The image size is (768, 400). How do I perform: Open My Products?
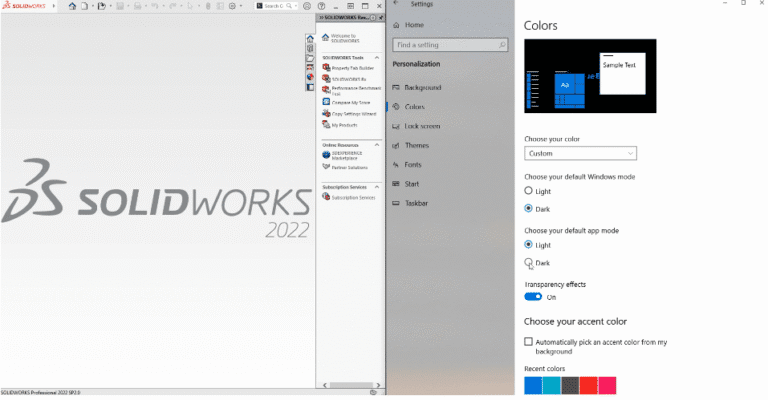340,125
